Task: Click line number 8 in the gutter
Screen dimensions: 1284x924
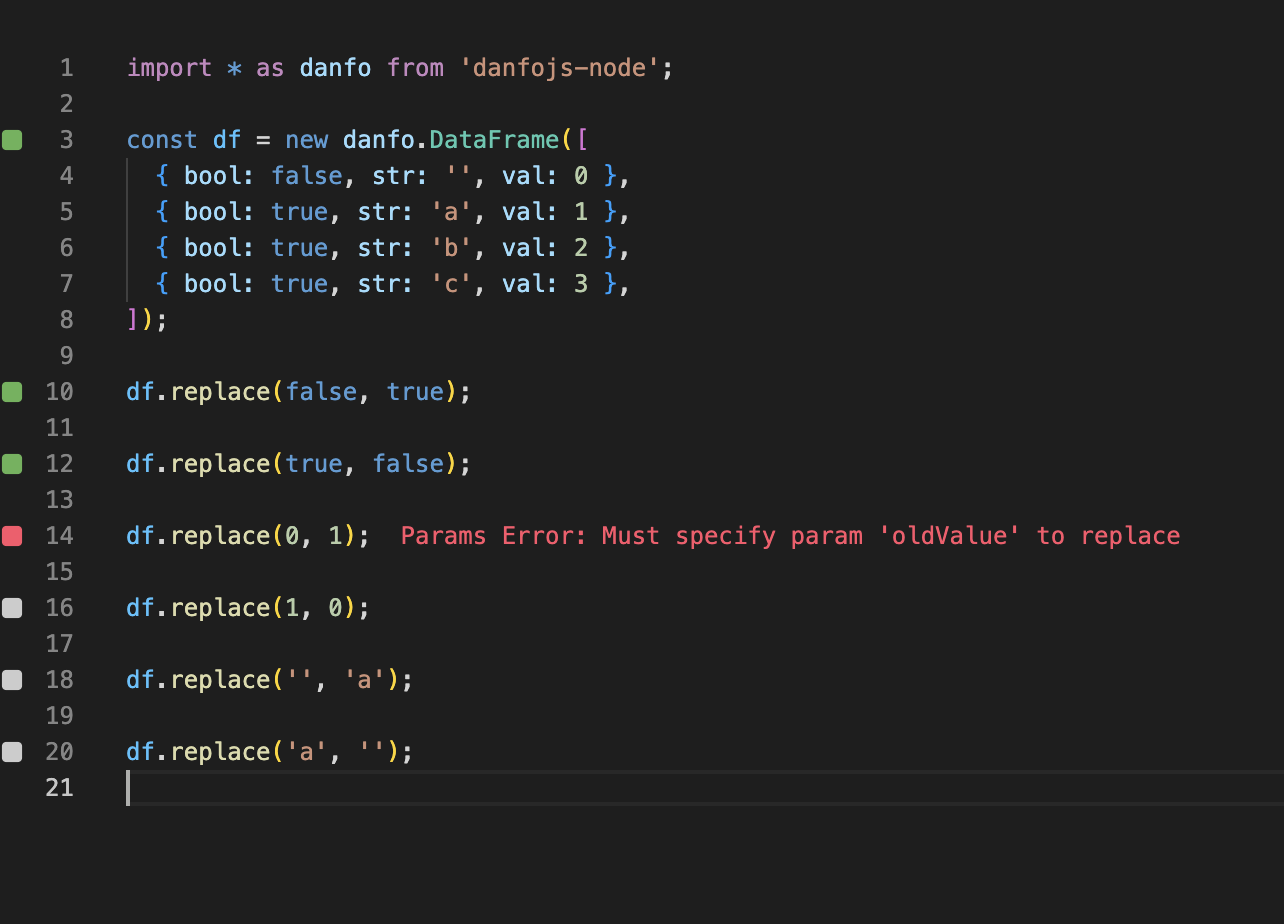Action: pos(66,320)
